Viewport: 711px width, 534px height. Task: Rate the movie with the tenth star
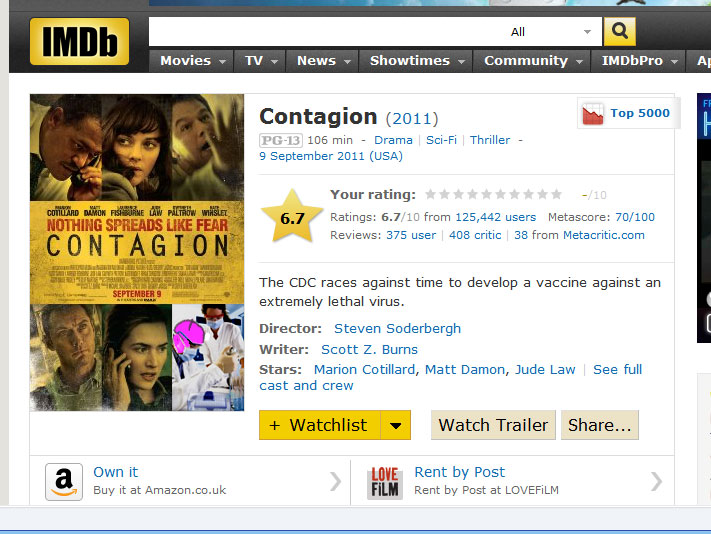click(x=556, y=194)
